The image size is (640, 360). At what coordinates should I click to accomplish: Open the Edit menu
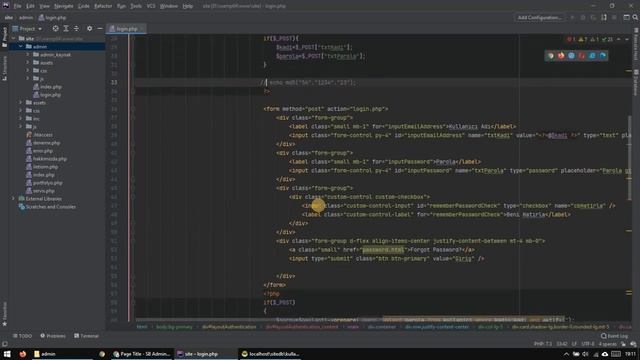click(x=30, y=6)
